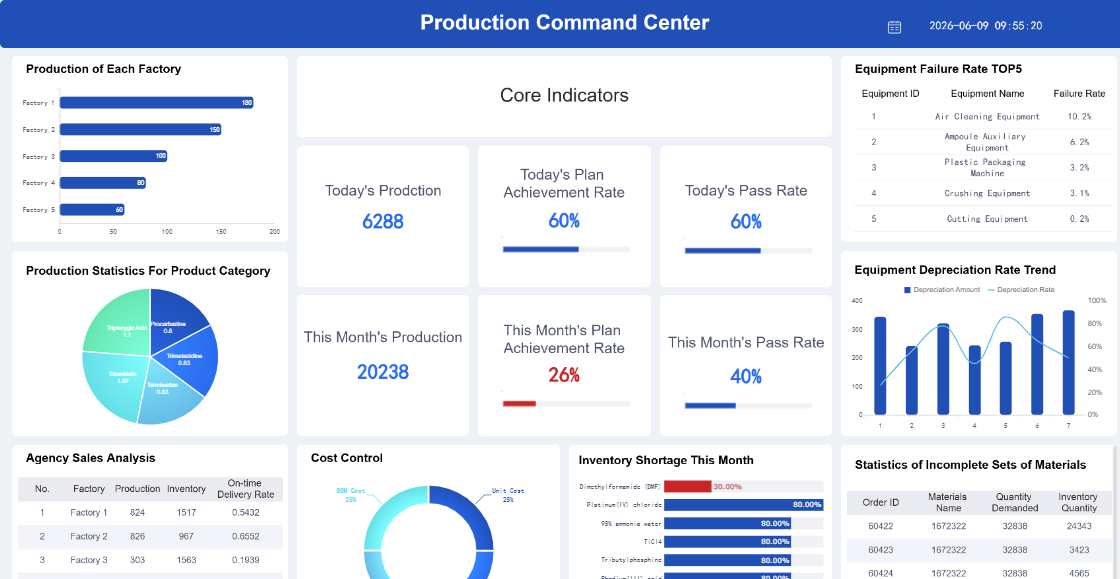Click the Unit Cost 25% donut label
The height and width of the screenshot is (579, 1120).
508,495
